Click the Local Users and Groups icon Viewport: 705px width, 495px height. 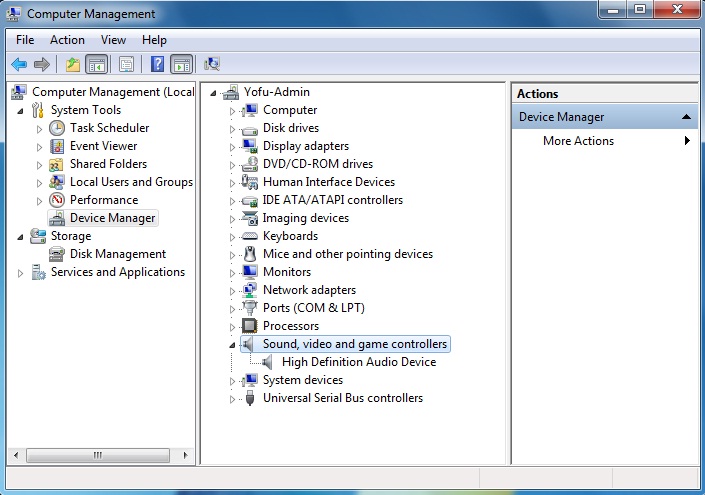[57, 182]
